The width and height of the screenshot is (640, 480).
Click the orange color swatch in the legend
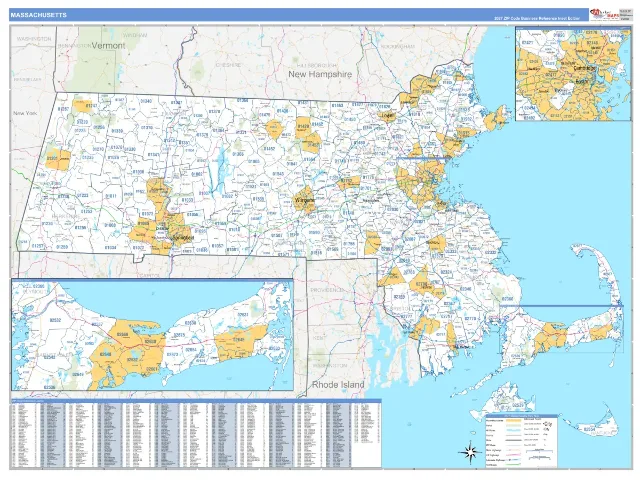coord(512,420)
